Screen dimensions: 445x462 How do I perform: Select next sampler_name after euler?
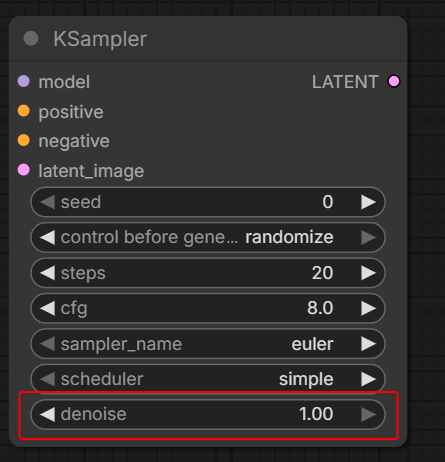coord(368,344)
